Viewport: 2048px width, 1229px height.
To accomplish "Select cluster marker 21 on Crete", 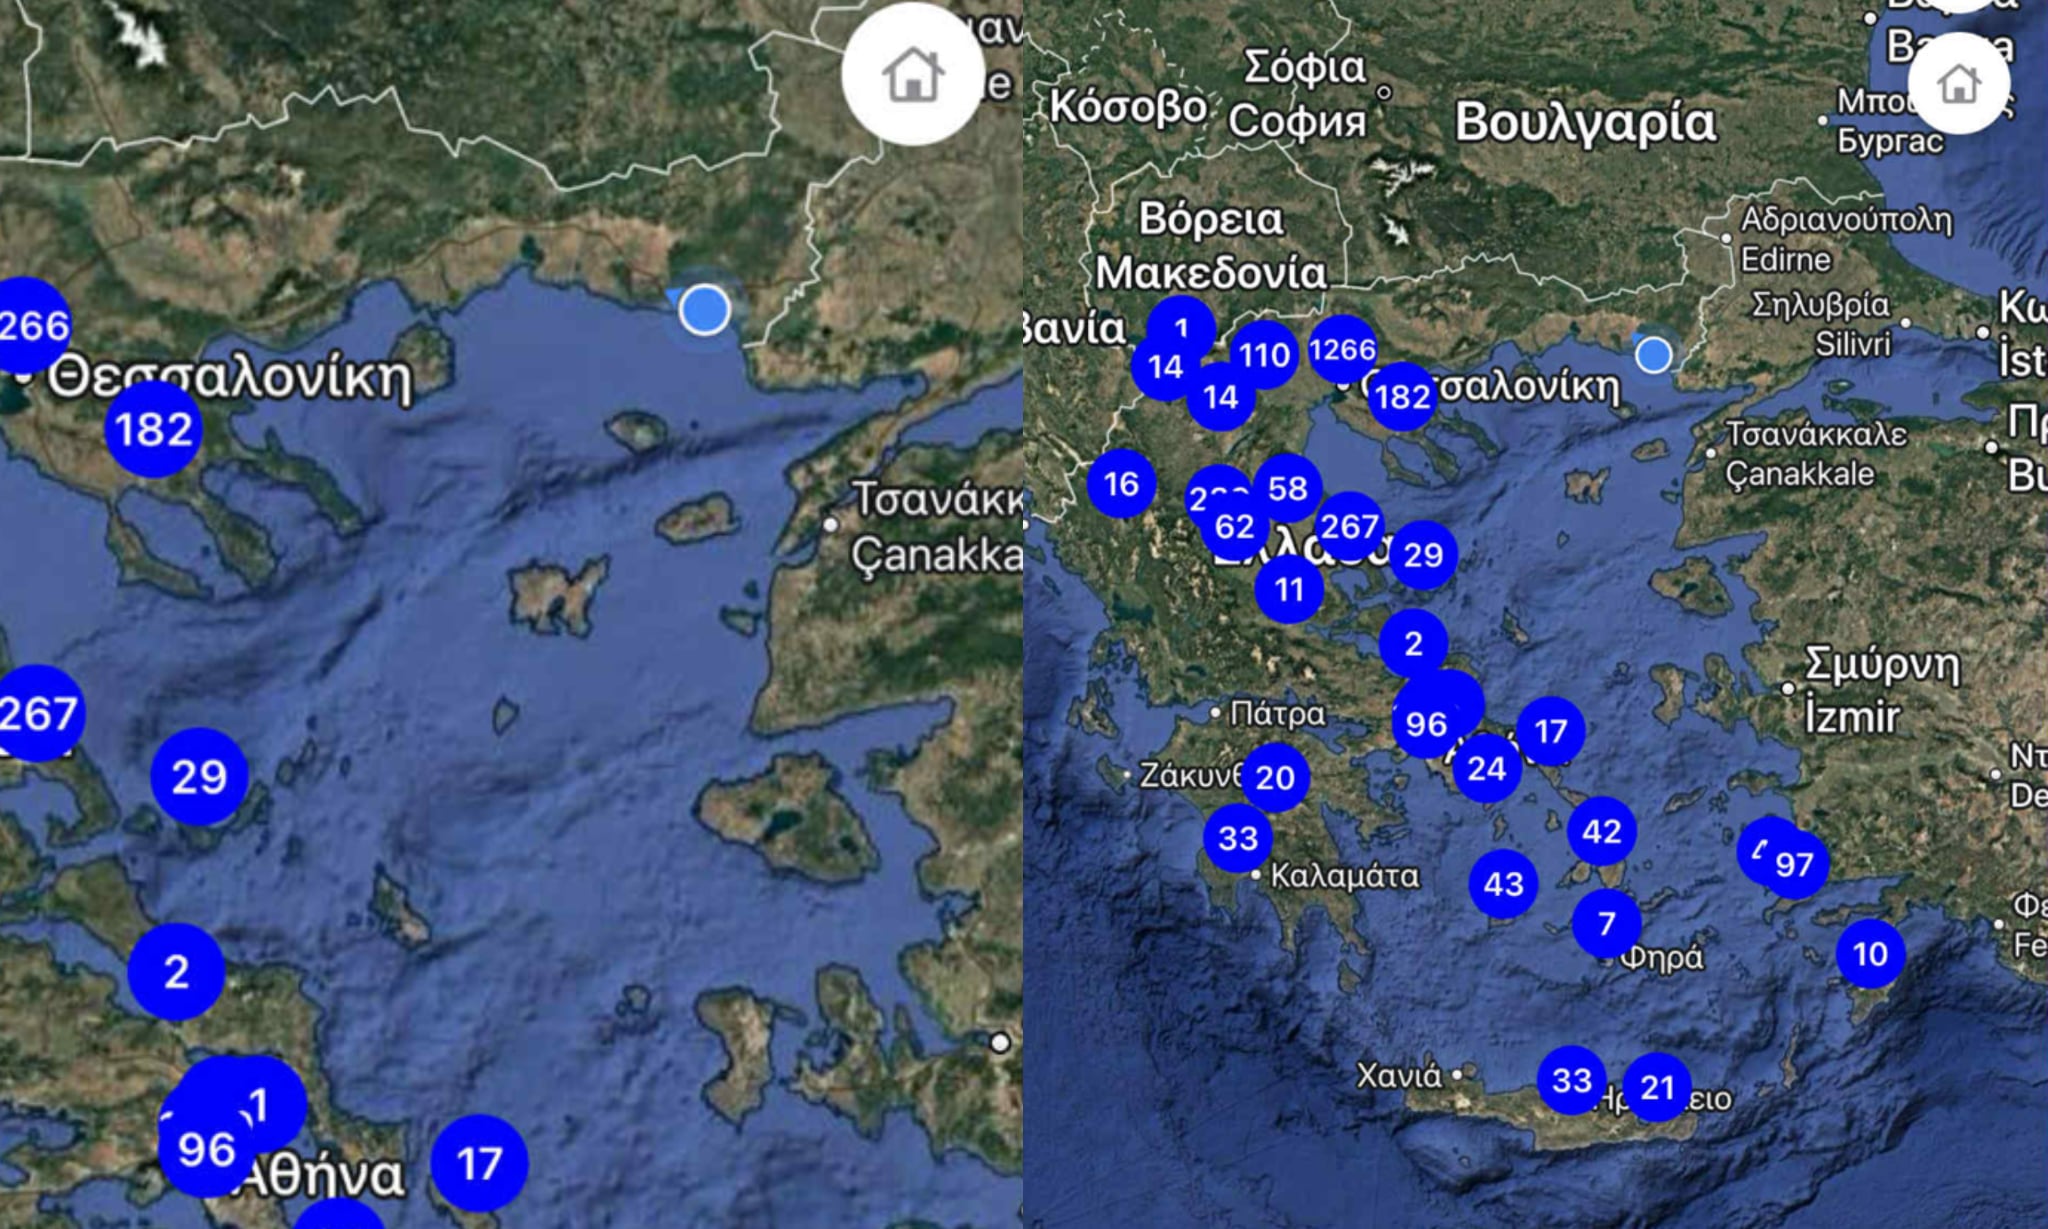I will (1657, 1087).
